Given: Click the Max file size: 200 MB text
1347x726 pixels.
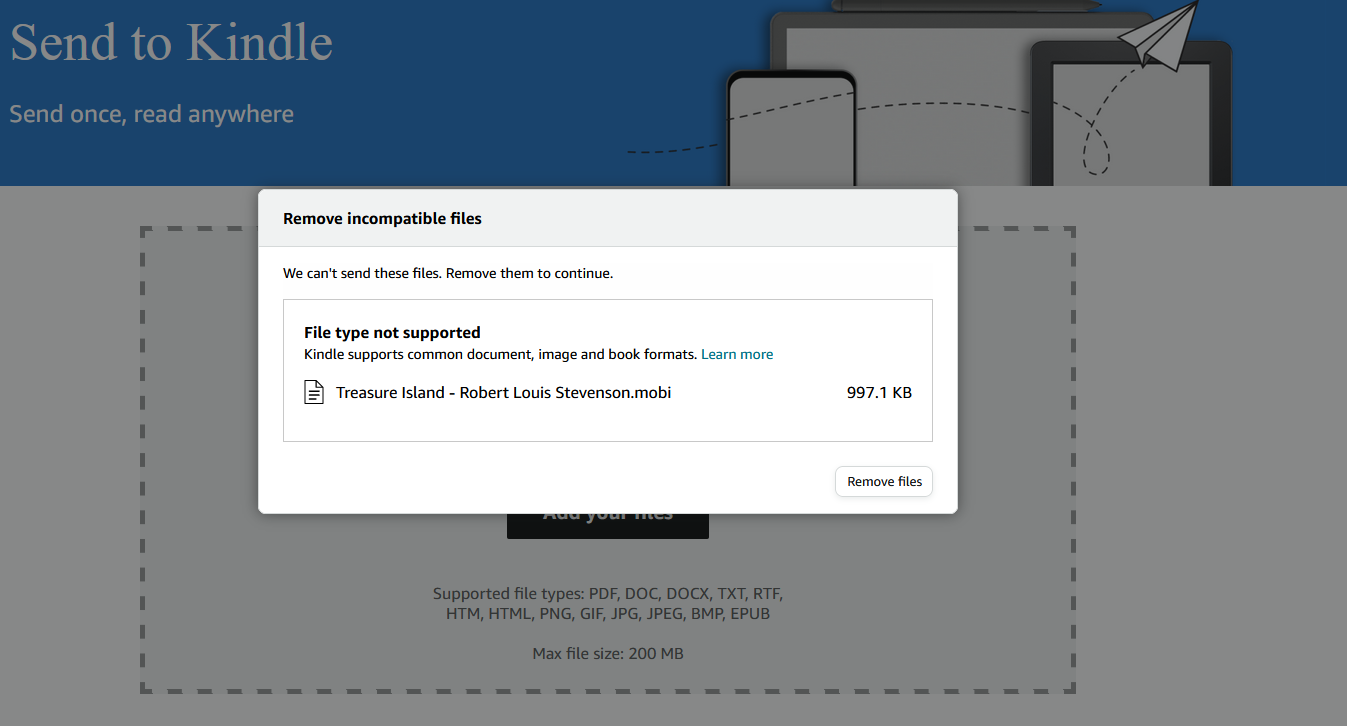Looking at the screenshot, I should click(x=608, y=654).
